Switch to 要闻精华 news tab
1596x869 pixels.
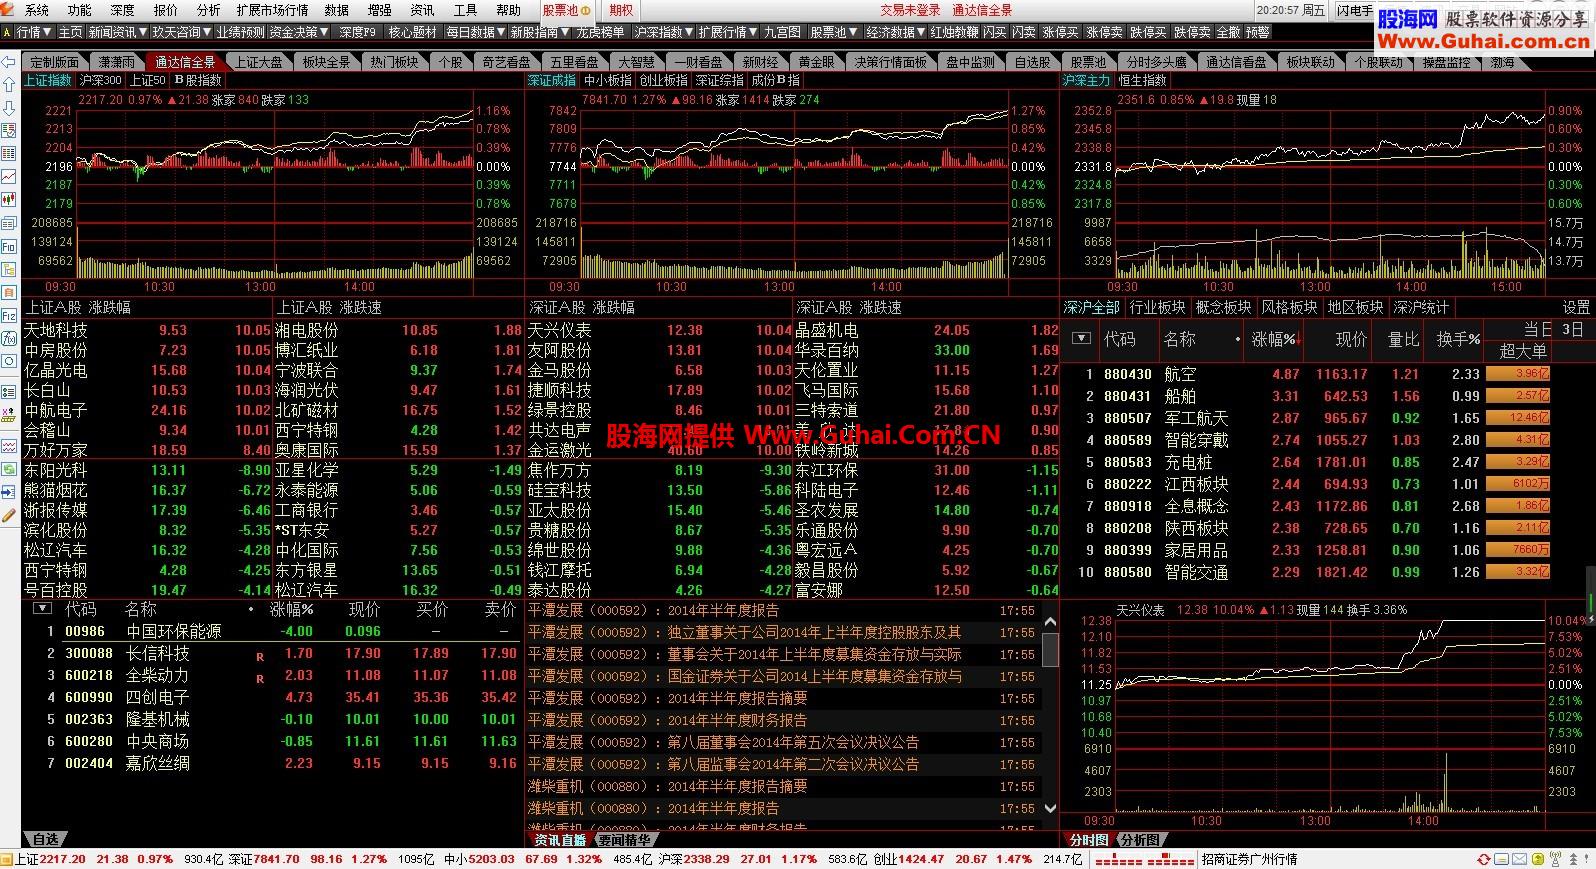(x=624, y=840)
